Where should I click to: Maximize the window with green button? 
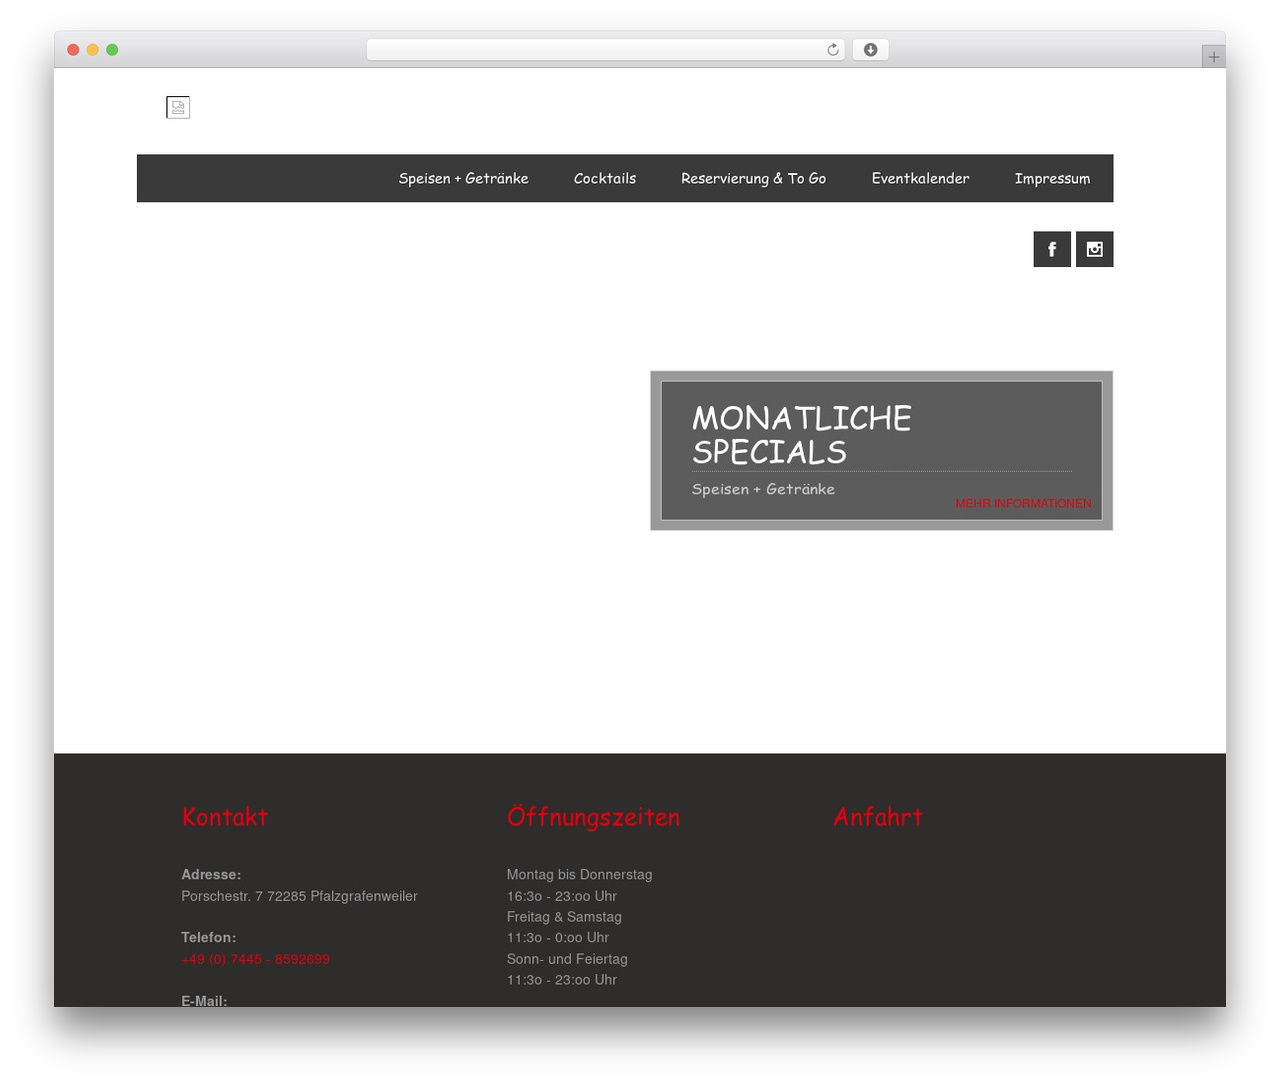tap(112, 50)
